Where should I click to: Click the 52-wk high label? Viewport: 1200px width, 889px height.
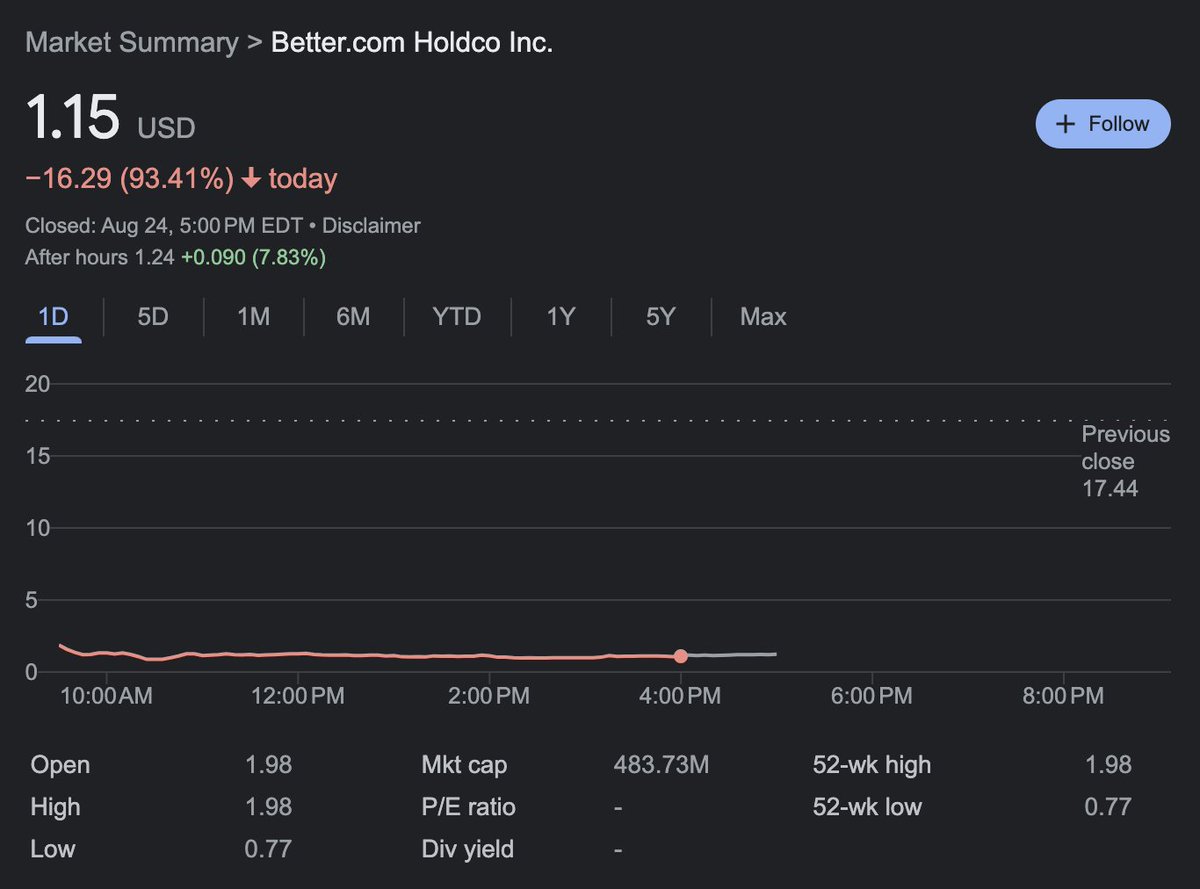coord(872,765)
